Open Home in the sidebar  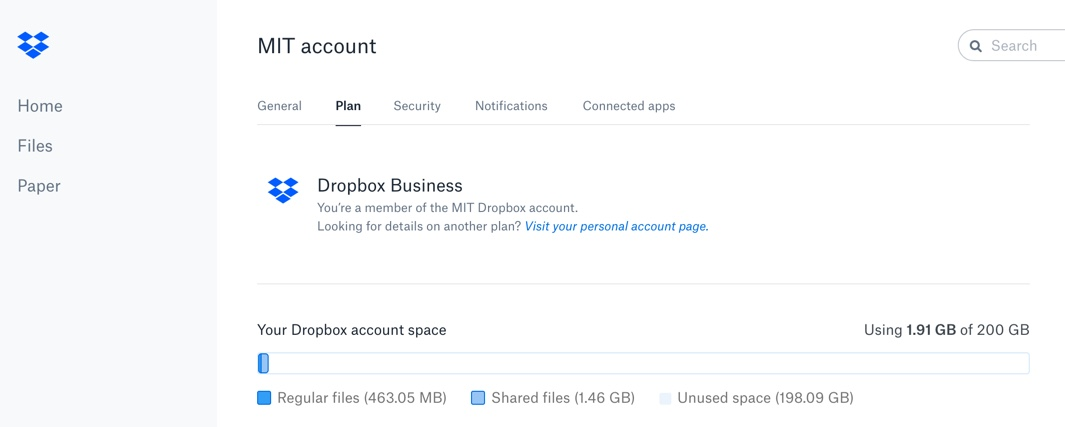40,106
